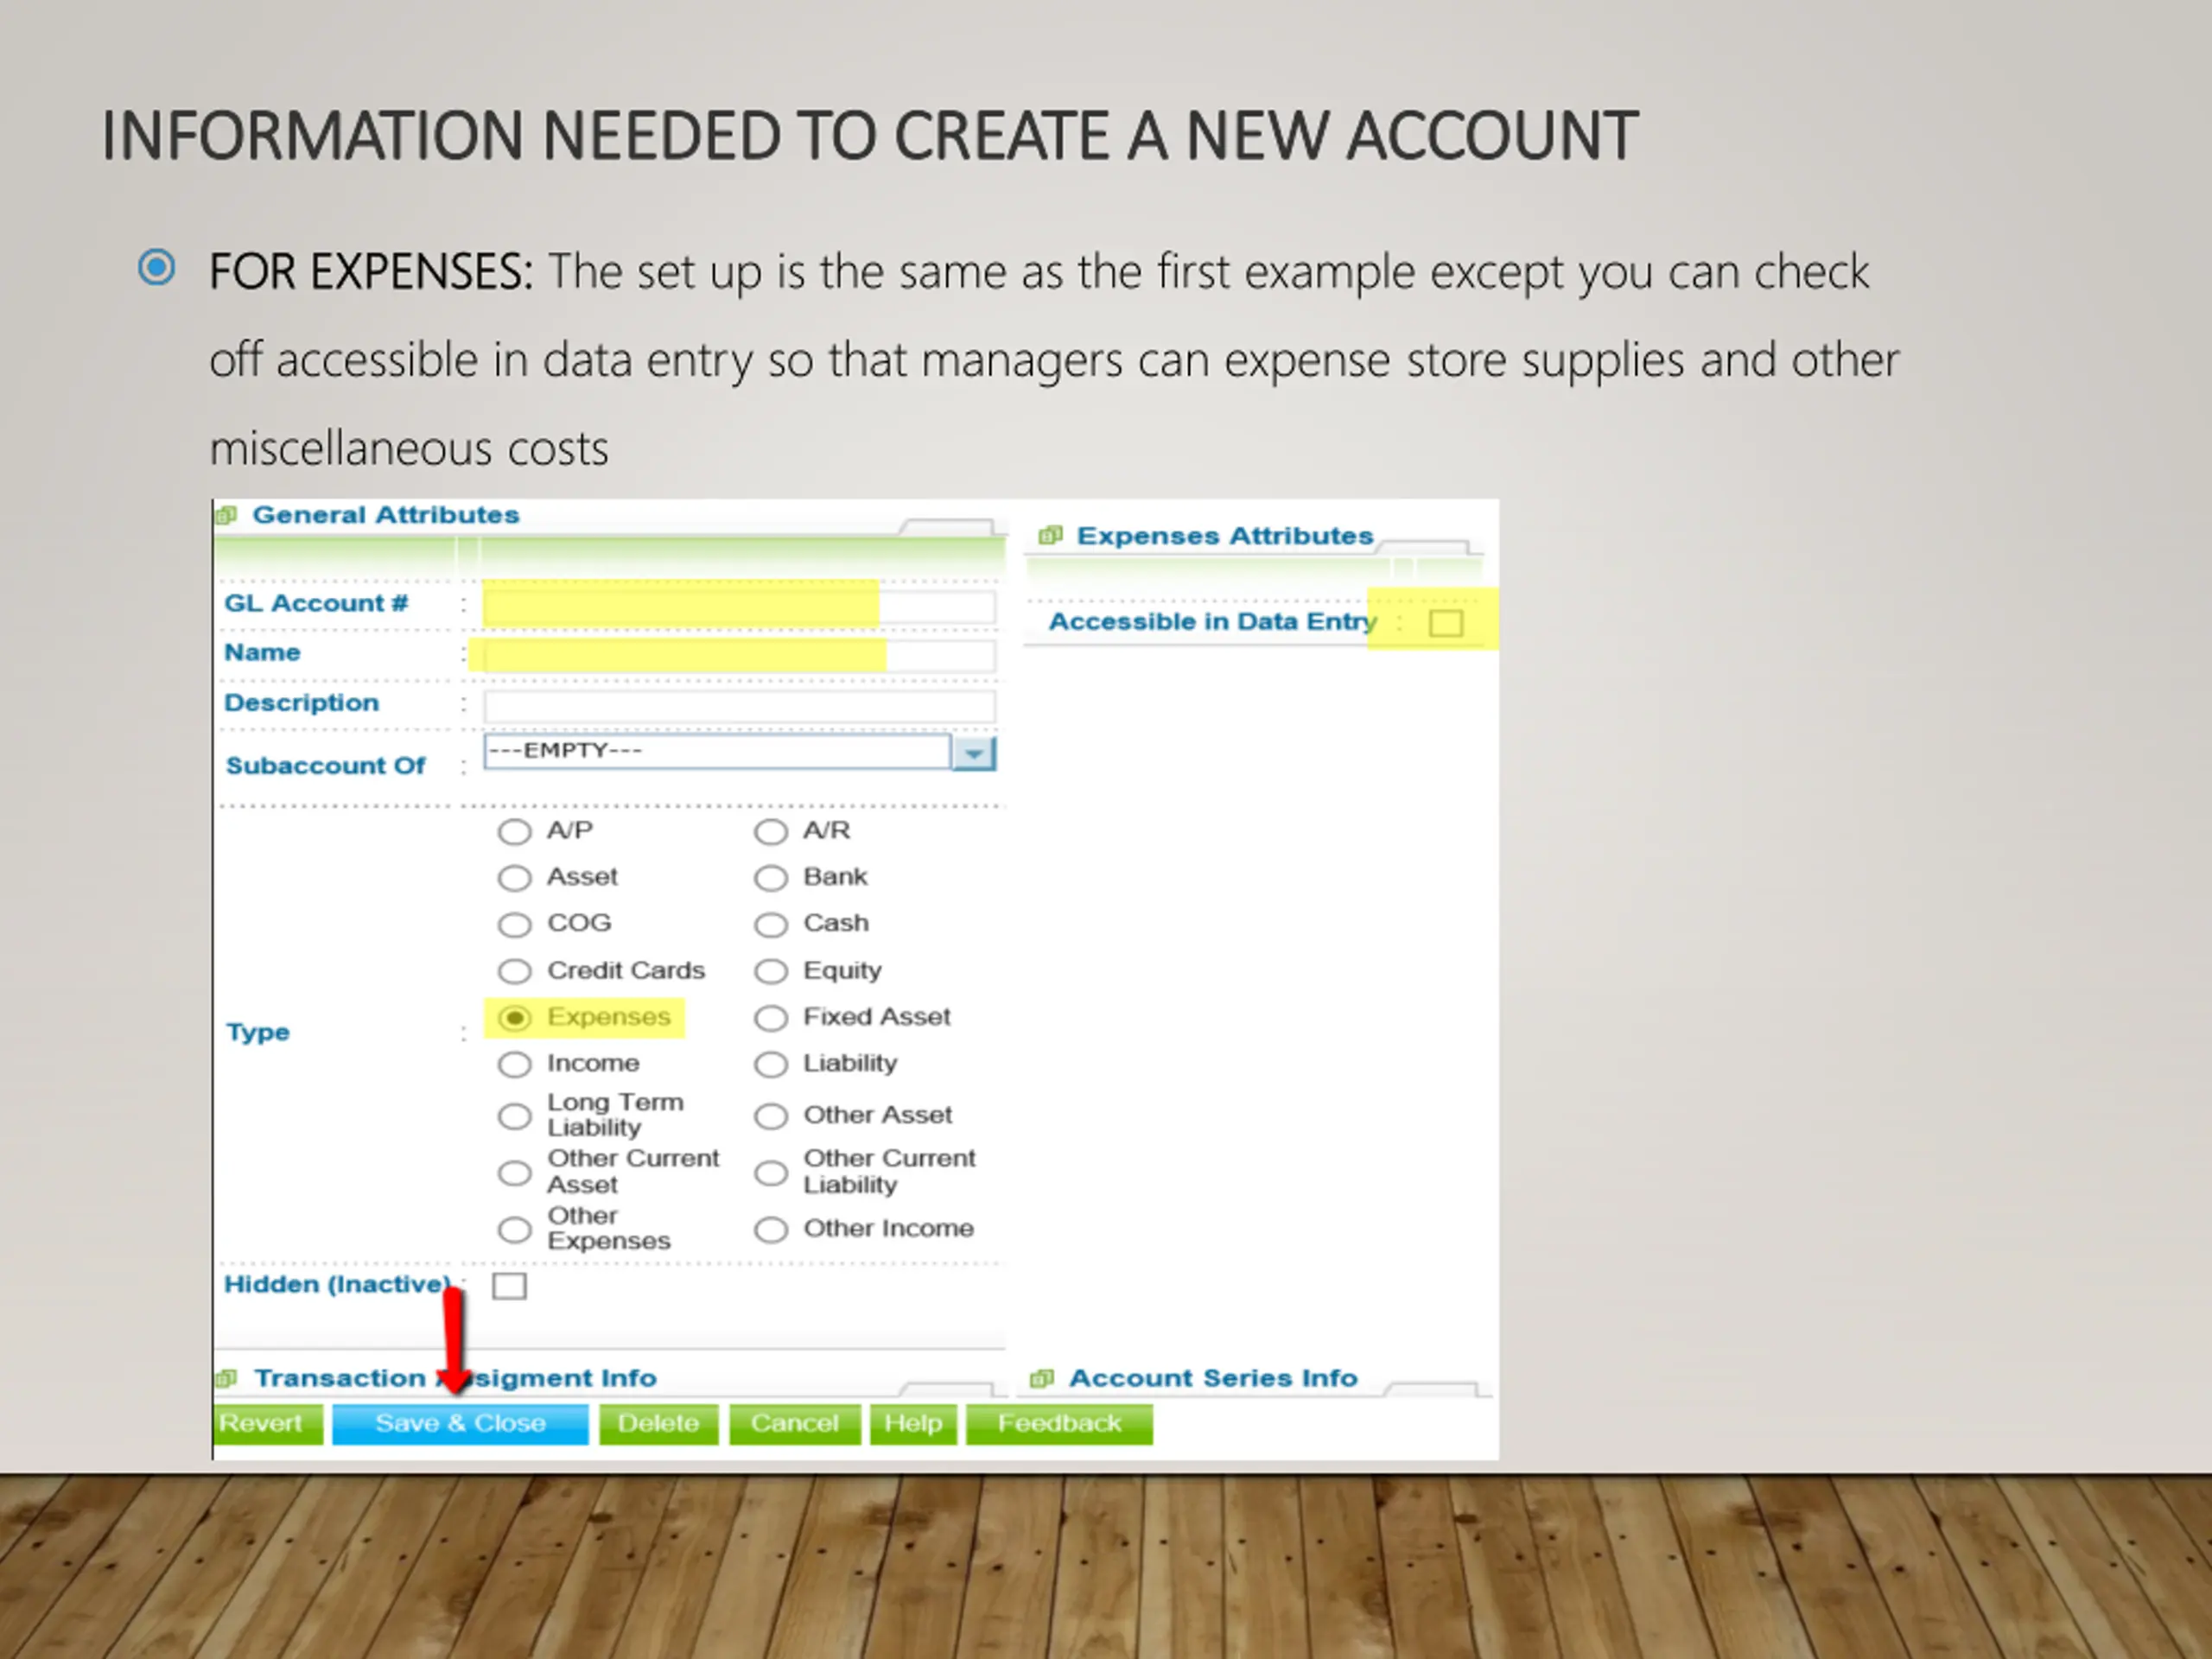Collapse General Attributes panel tab handle
Viewport: 2212px width, 1659px height.
click(945, 527)
